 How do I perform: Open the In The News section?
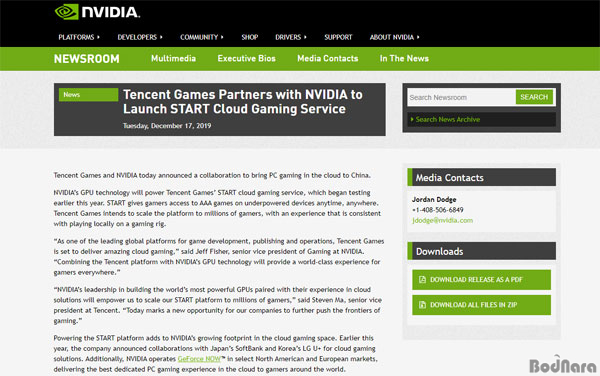click(x=404, y=59)
